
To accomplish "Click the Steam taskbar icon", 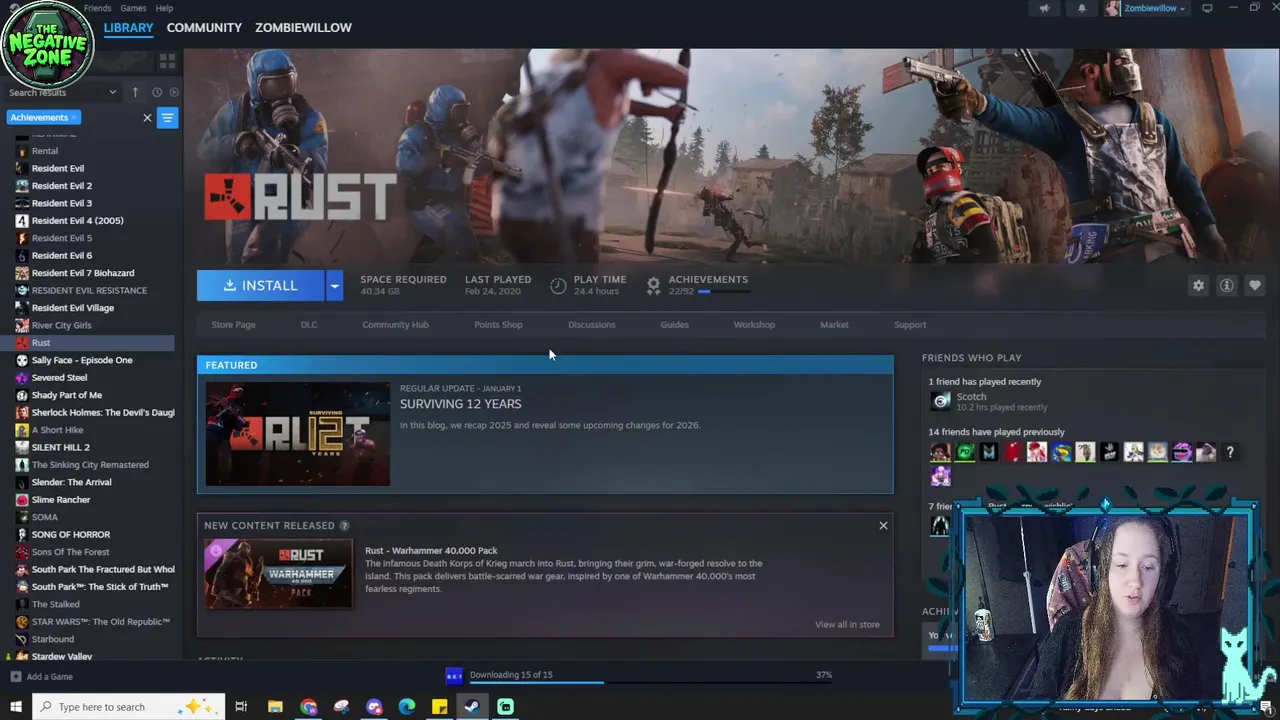I will click(472, 707).
